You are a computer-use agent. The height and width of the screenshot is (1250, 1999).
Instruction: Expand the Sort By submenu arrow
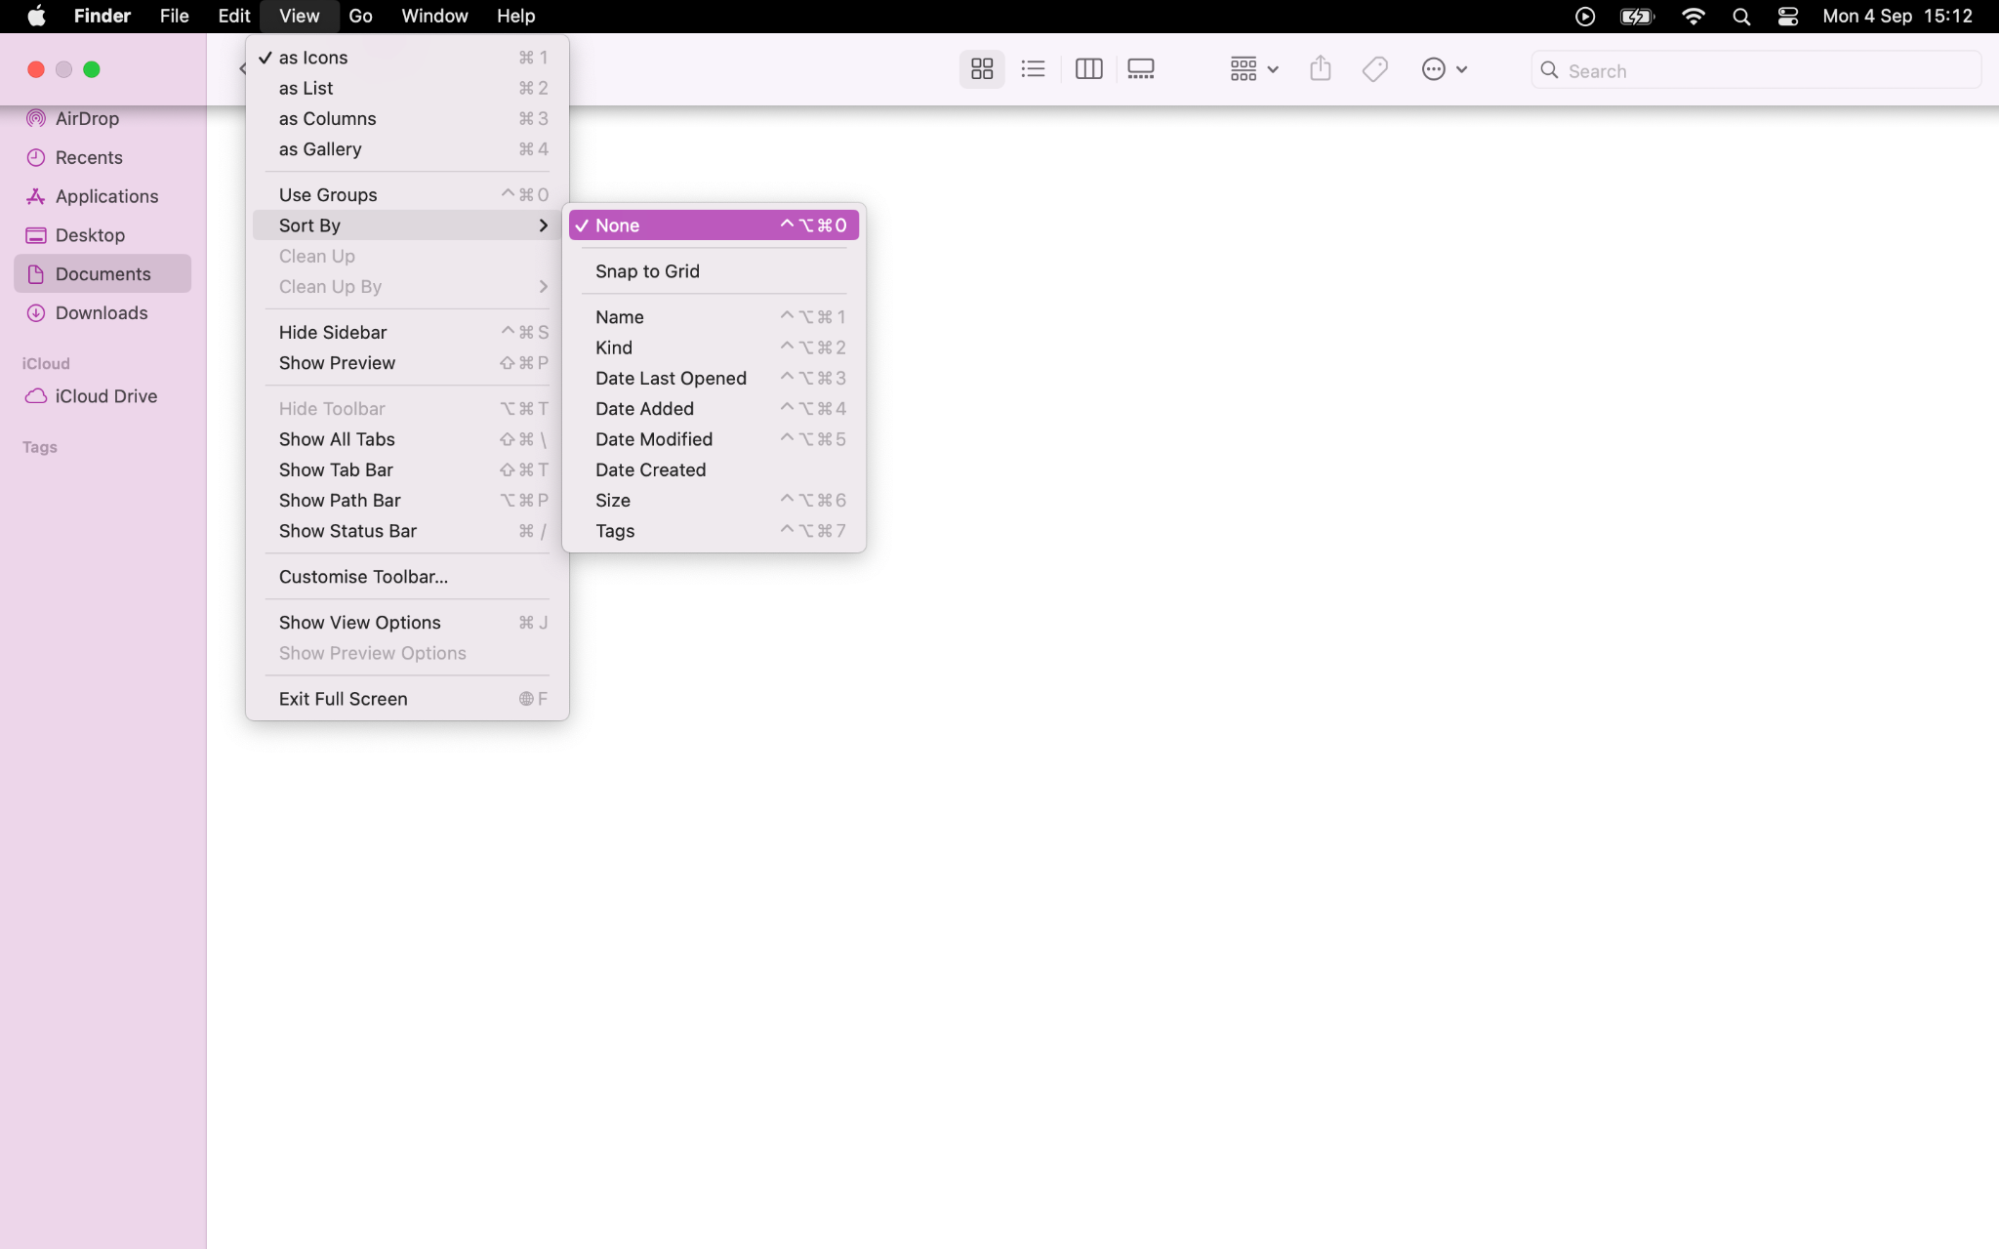543,225
